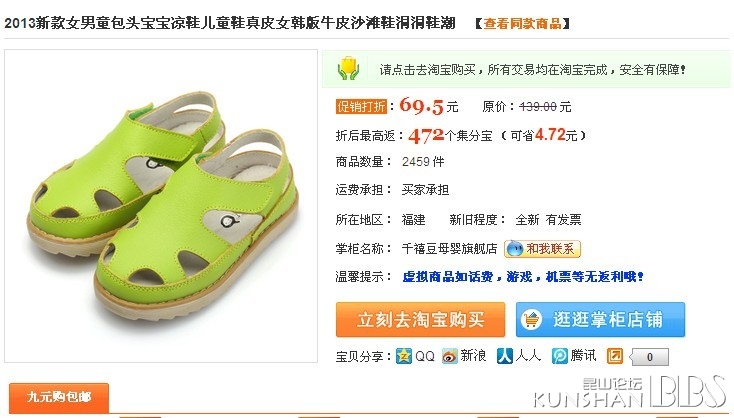The width and height of the screenshot is (734, 418).
Task: Open 逛逛掌柜店铺 store button
Action: [601, 320]
